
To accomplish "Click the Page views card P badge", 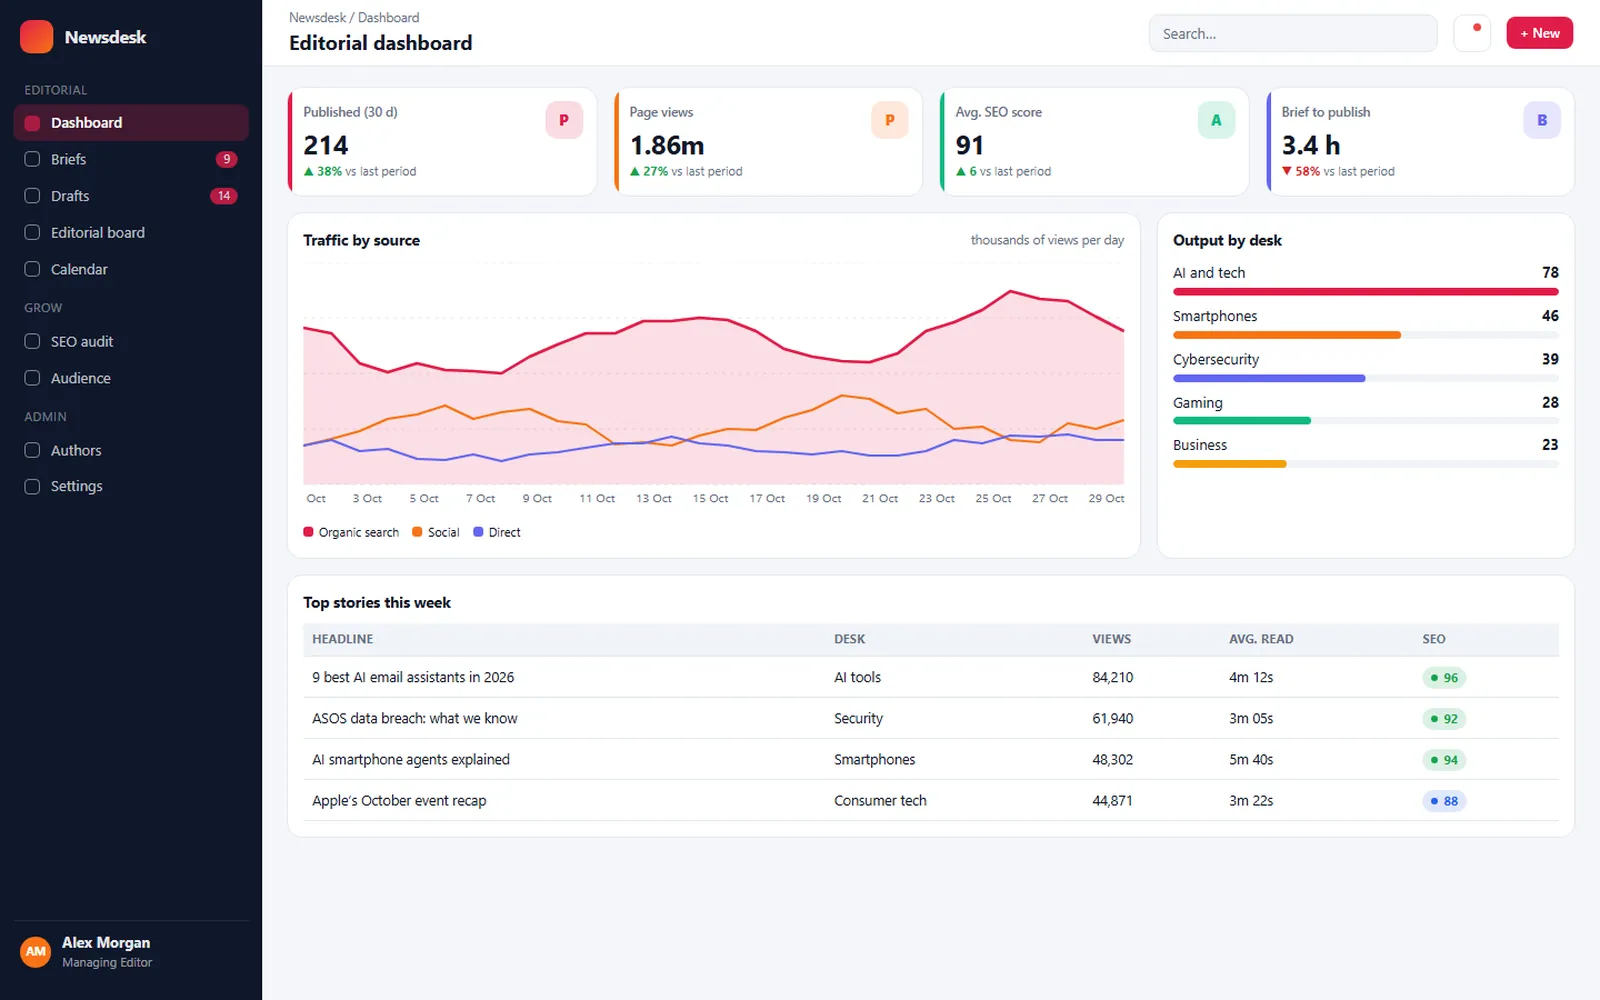I will click(890, 120).
